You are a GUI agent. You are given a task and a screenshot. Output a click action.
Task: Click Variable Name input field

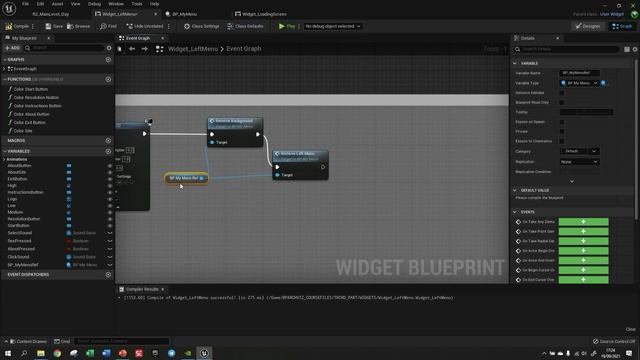pos(579,73)
